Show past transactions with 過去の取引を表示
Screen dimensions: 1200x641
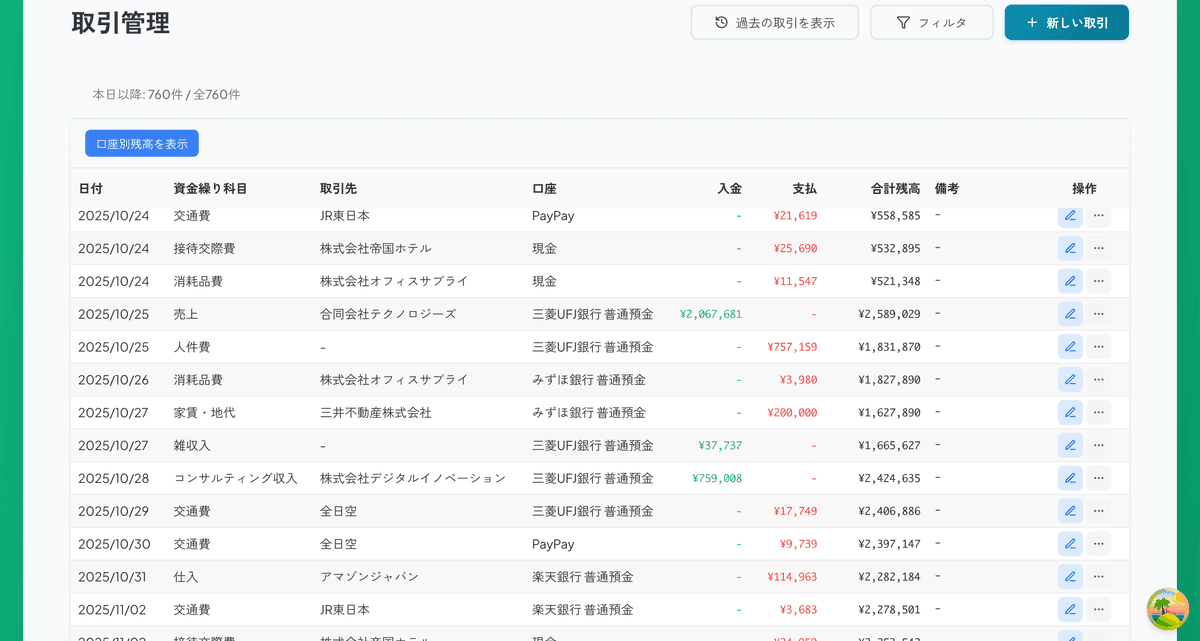775,22
